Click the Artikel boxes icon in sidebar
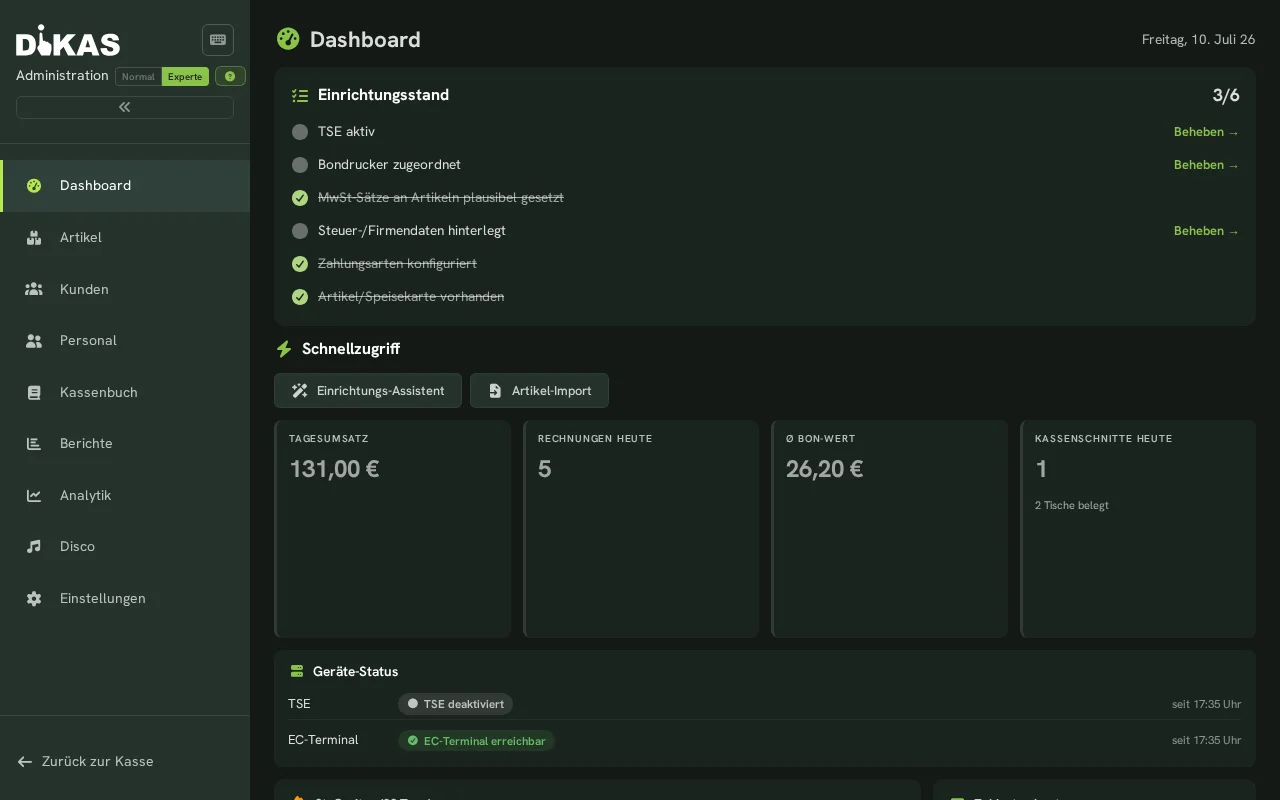1280x800 pixels. (34, 237)
